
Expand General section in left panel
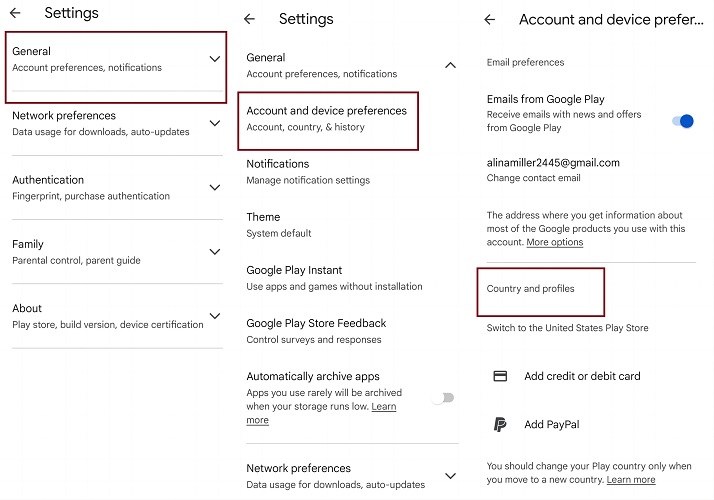214,59
